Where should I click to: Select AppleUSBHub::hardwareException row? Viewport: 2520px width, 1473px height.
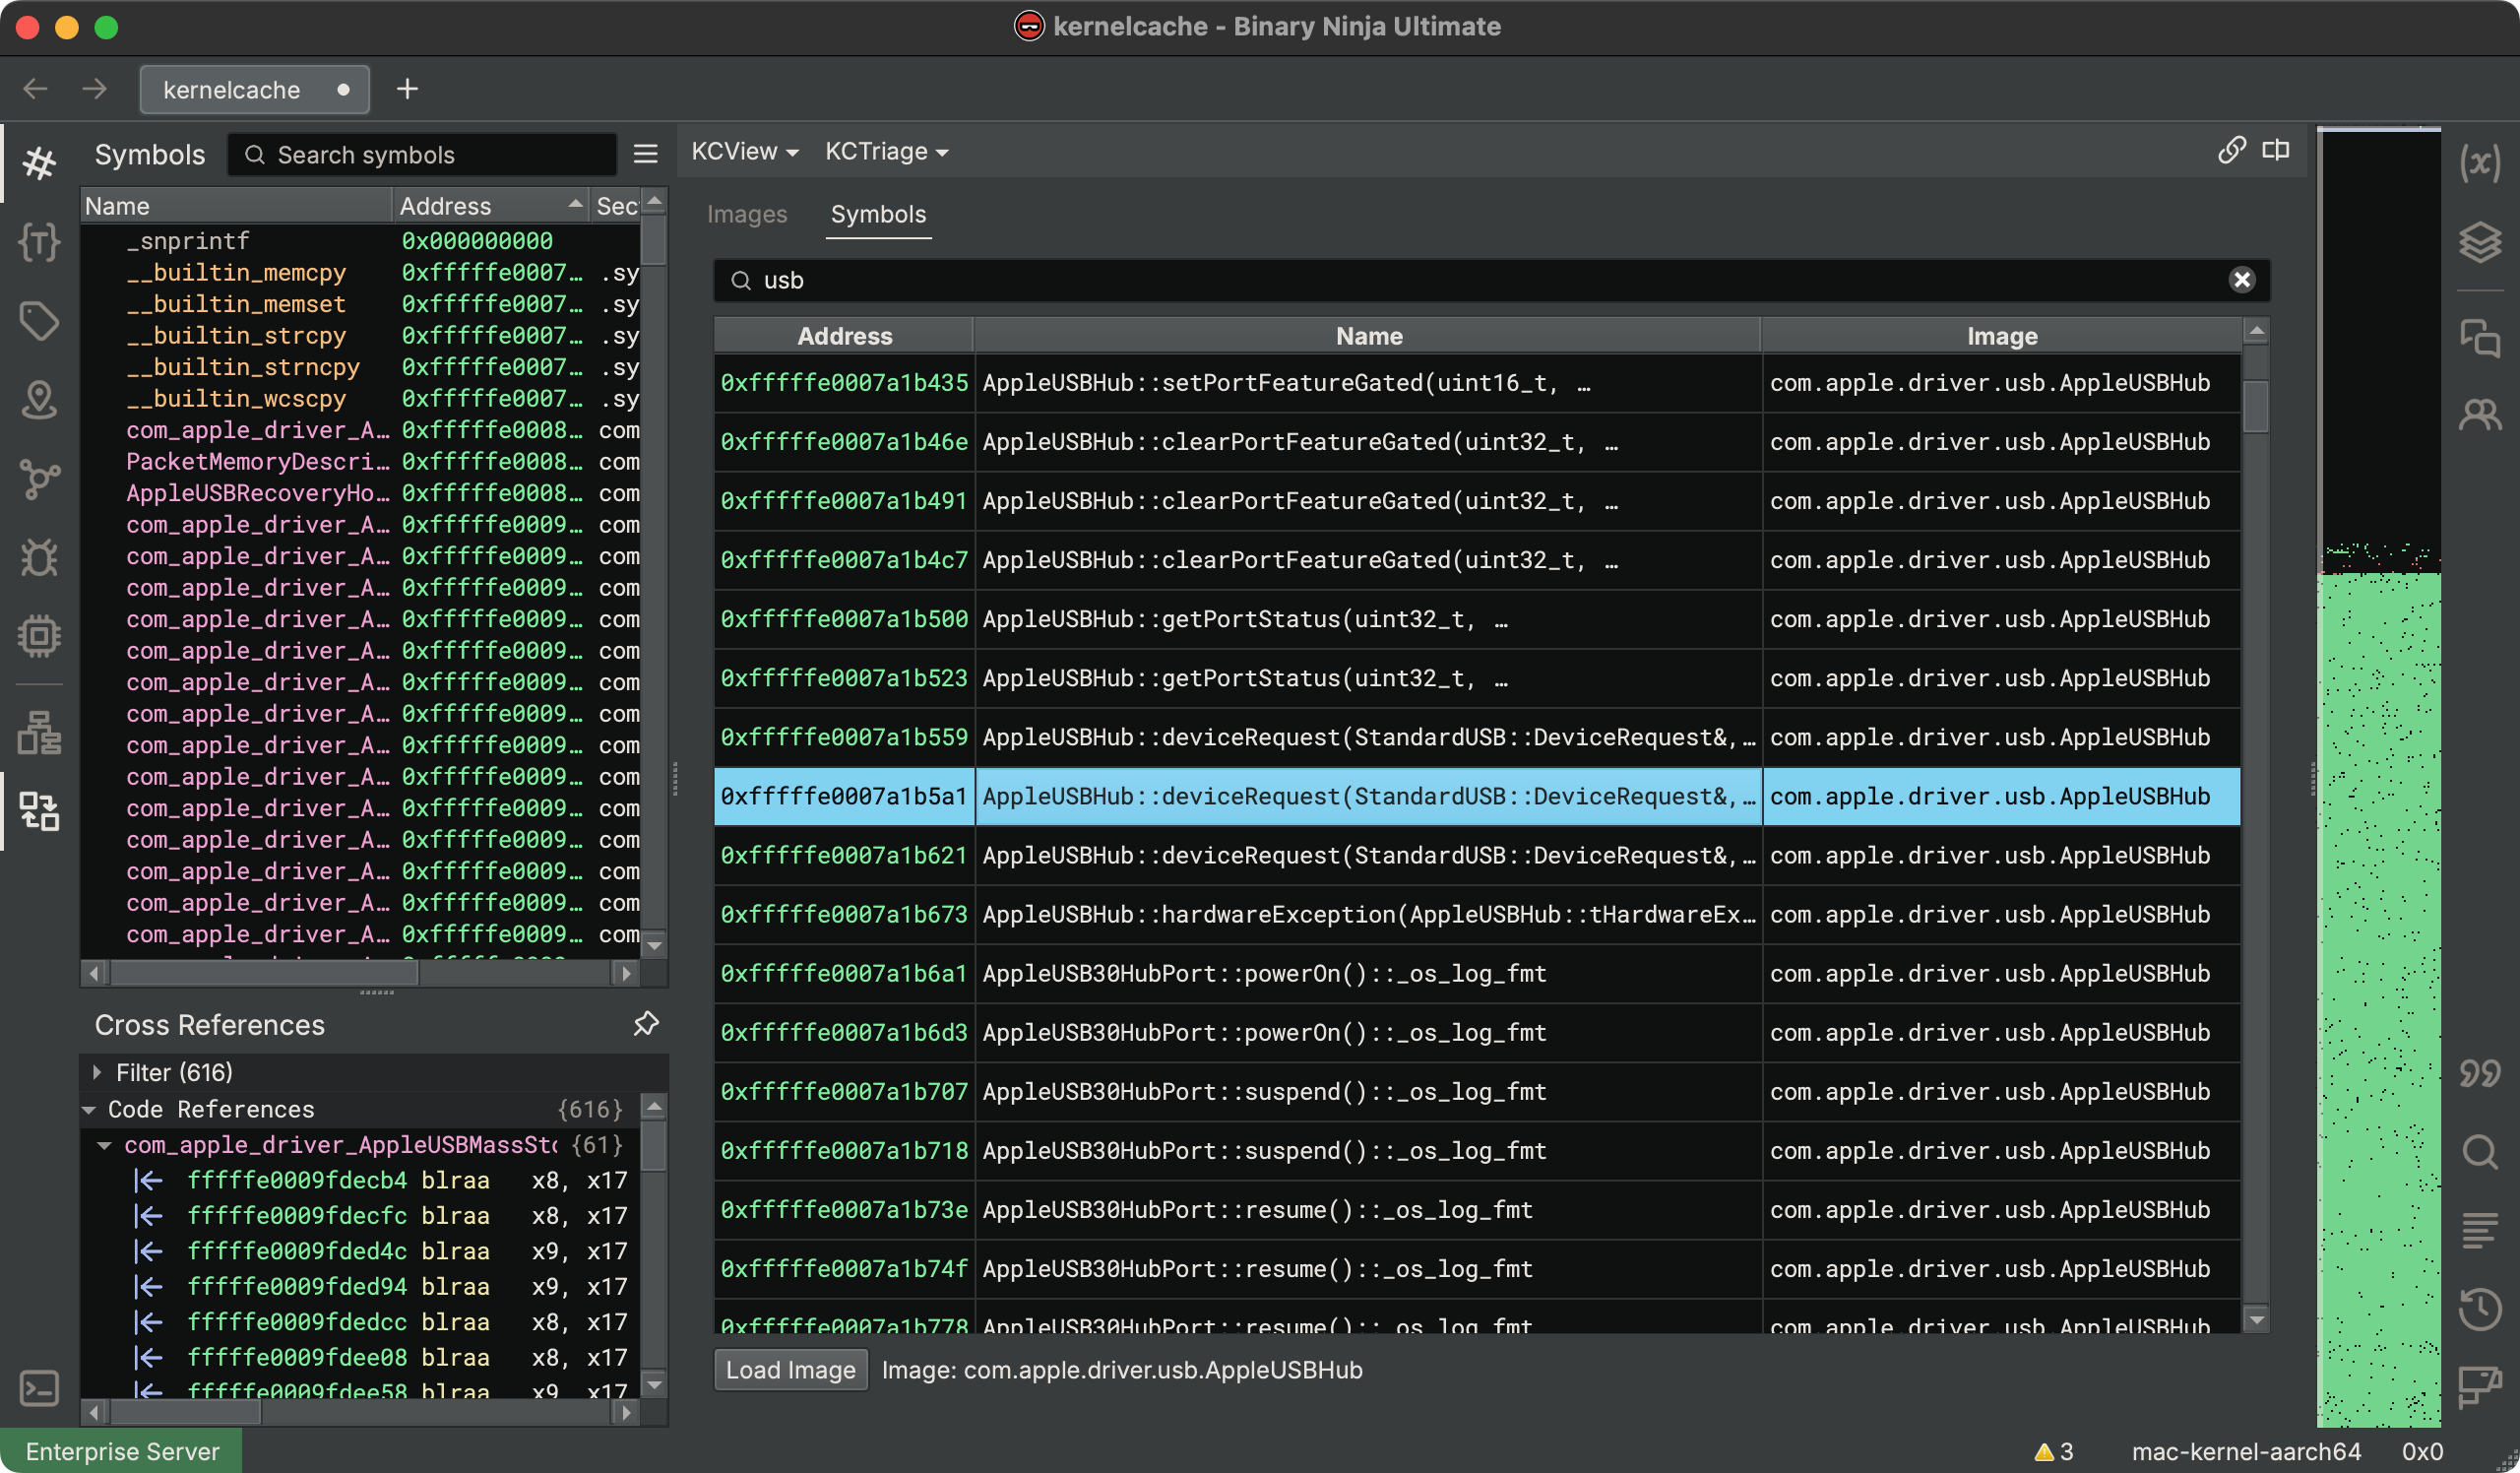coord(1477,914)
